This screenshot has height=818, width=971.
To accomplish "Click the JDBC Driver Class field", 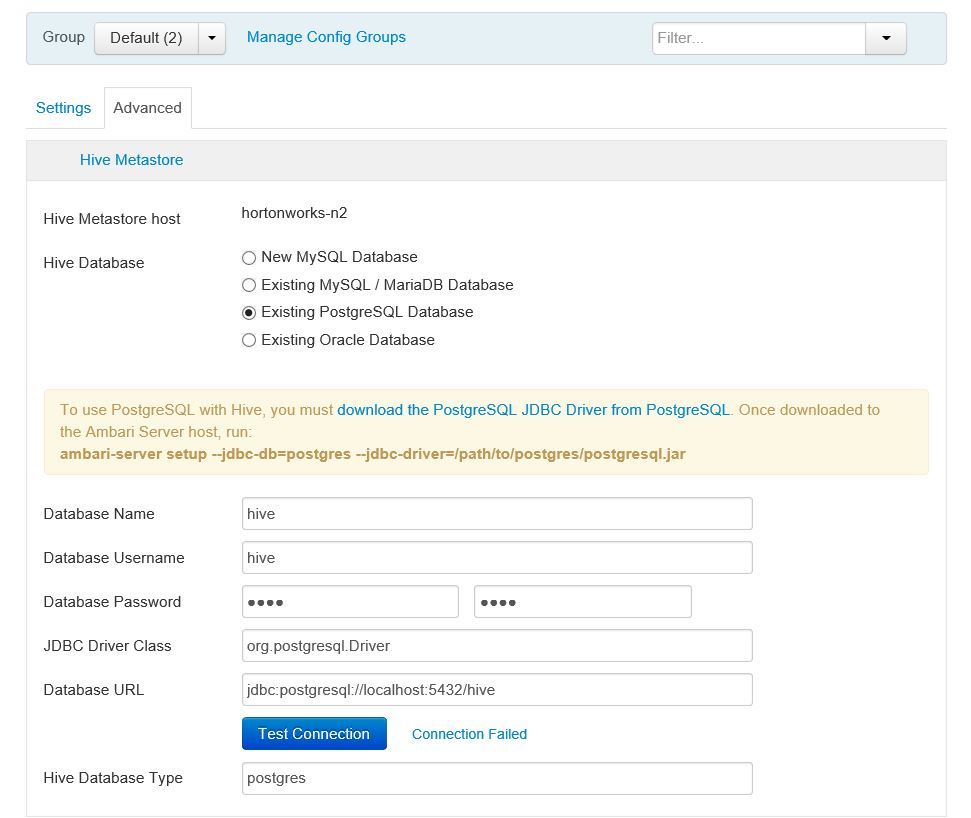I will coord(496,646).
